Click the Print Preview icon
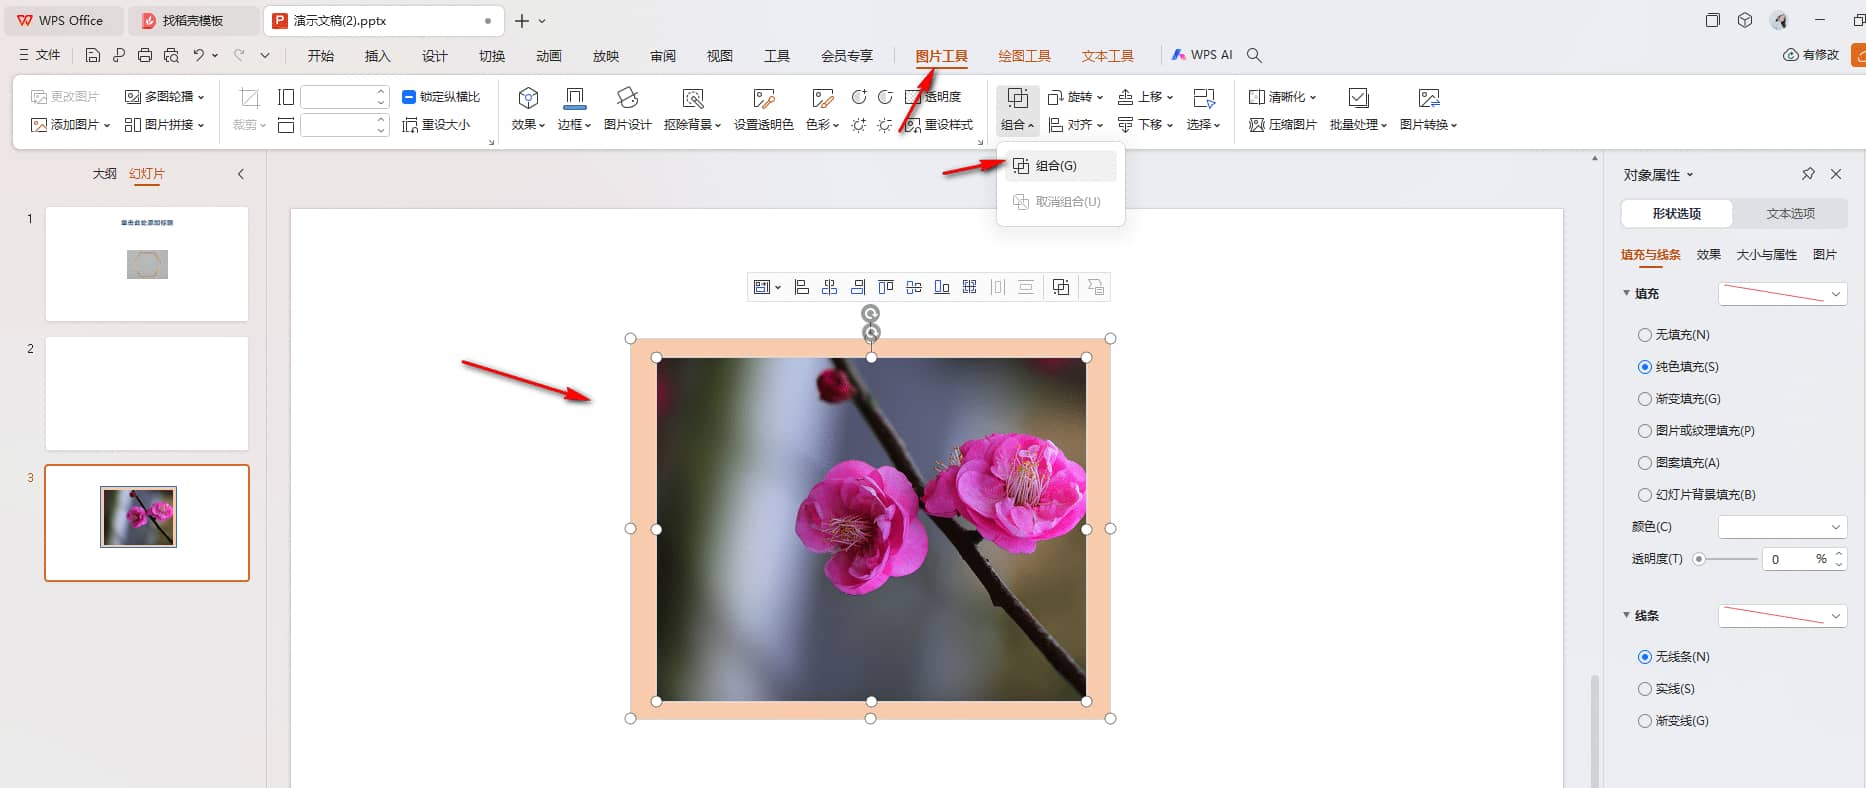The height and width of the screenshot is (788, 1866). point(171,56)
